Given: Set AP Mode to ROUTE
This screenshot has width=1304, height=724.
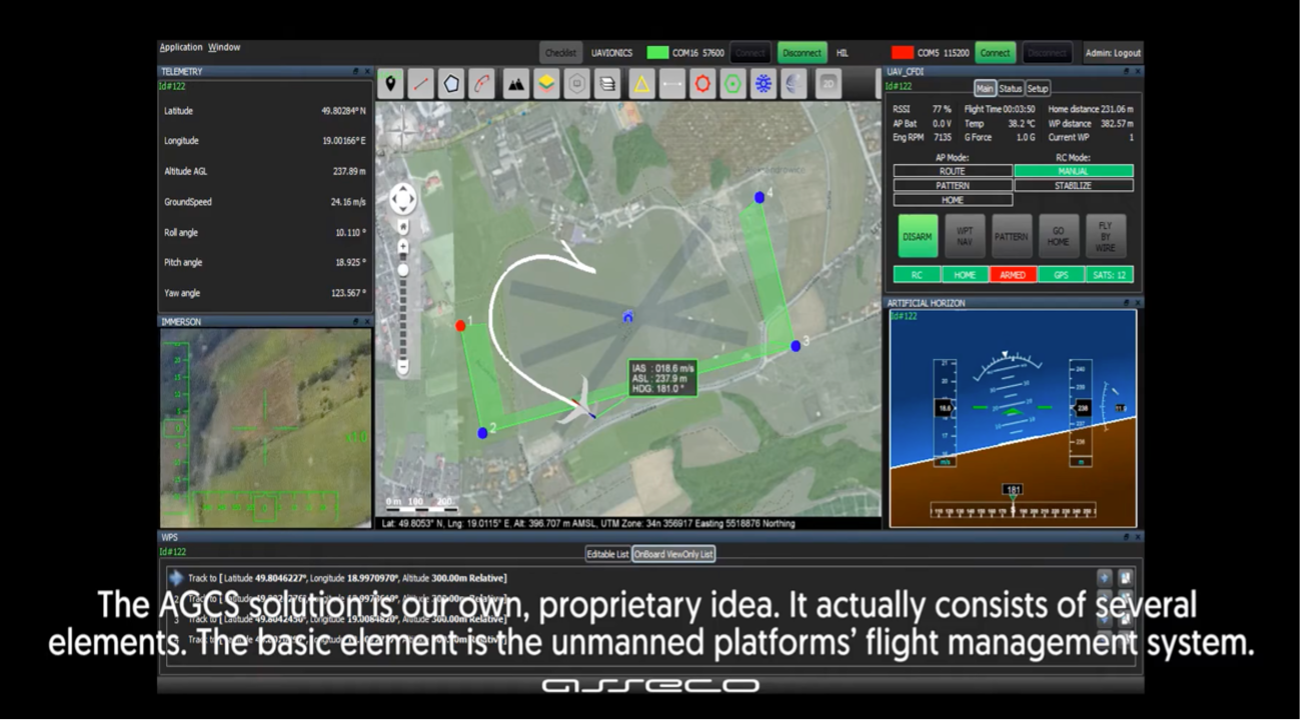Looking at the screenshot, I should [952, 171].
